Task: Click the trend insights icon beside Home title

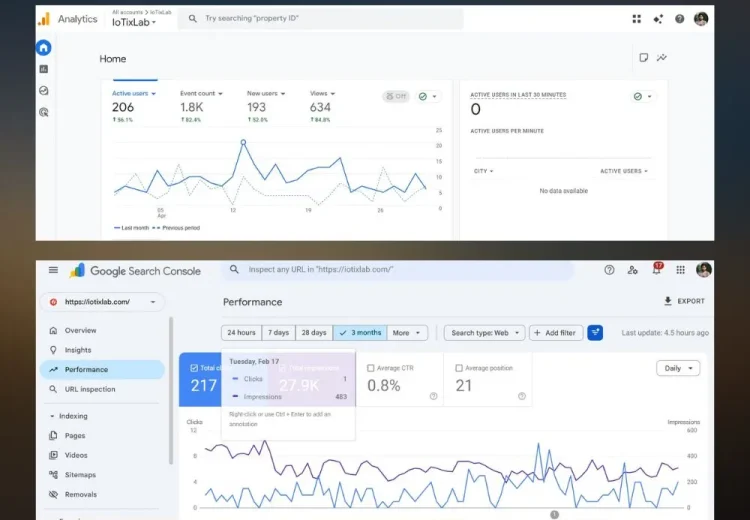Action: (x=662, y=57)
